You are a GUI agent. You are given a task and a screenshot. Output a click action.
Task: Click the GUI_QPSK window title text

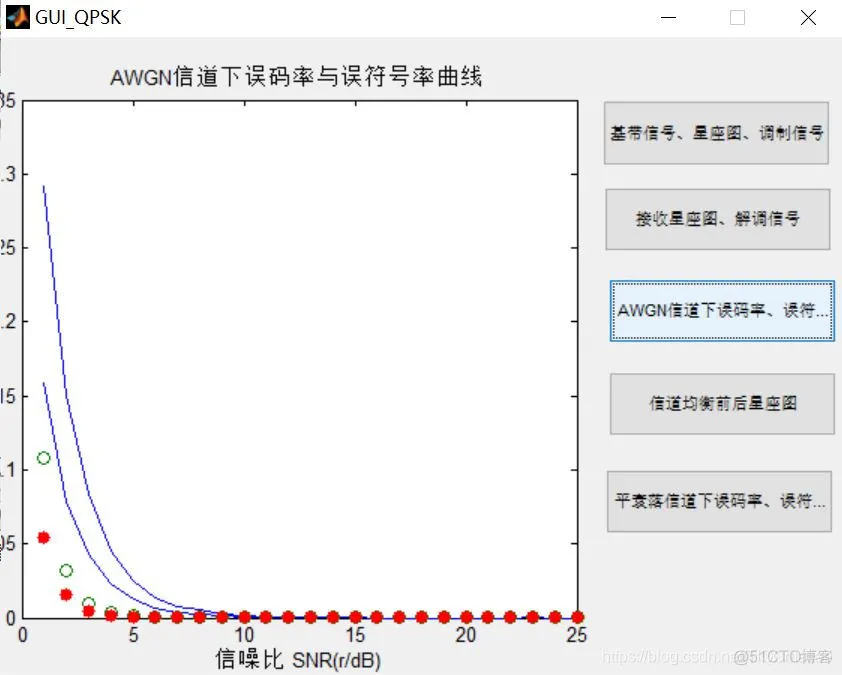[x=78, y=18]
